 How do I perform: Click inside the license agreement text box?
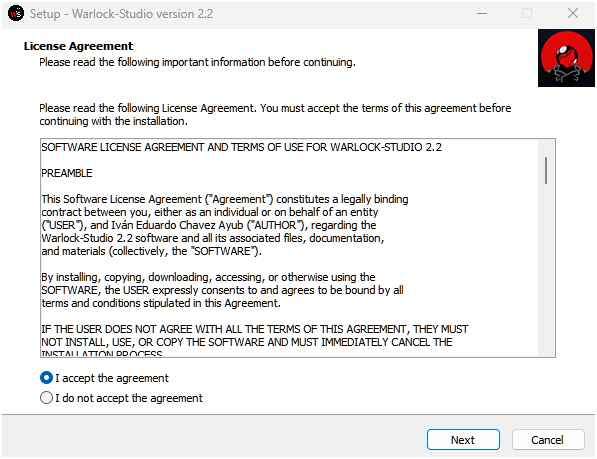click(x=289, y=248)
